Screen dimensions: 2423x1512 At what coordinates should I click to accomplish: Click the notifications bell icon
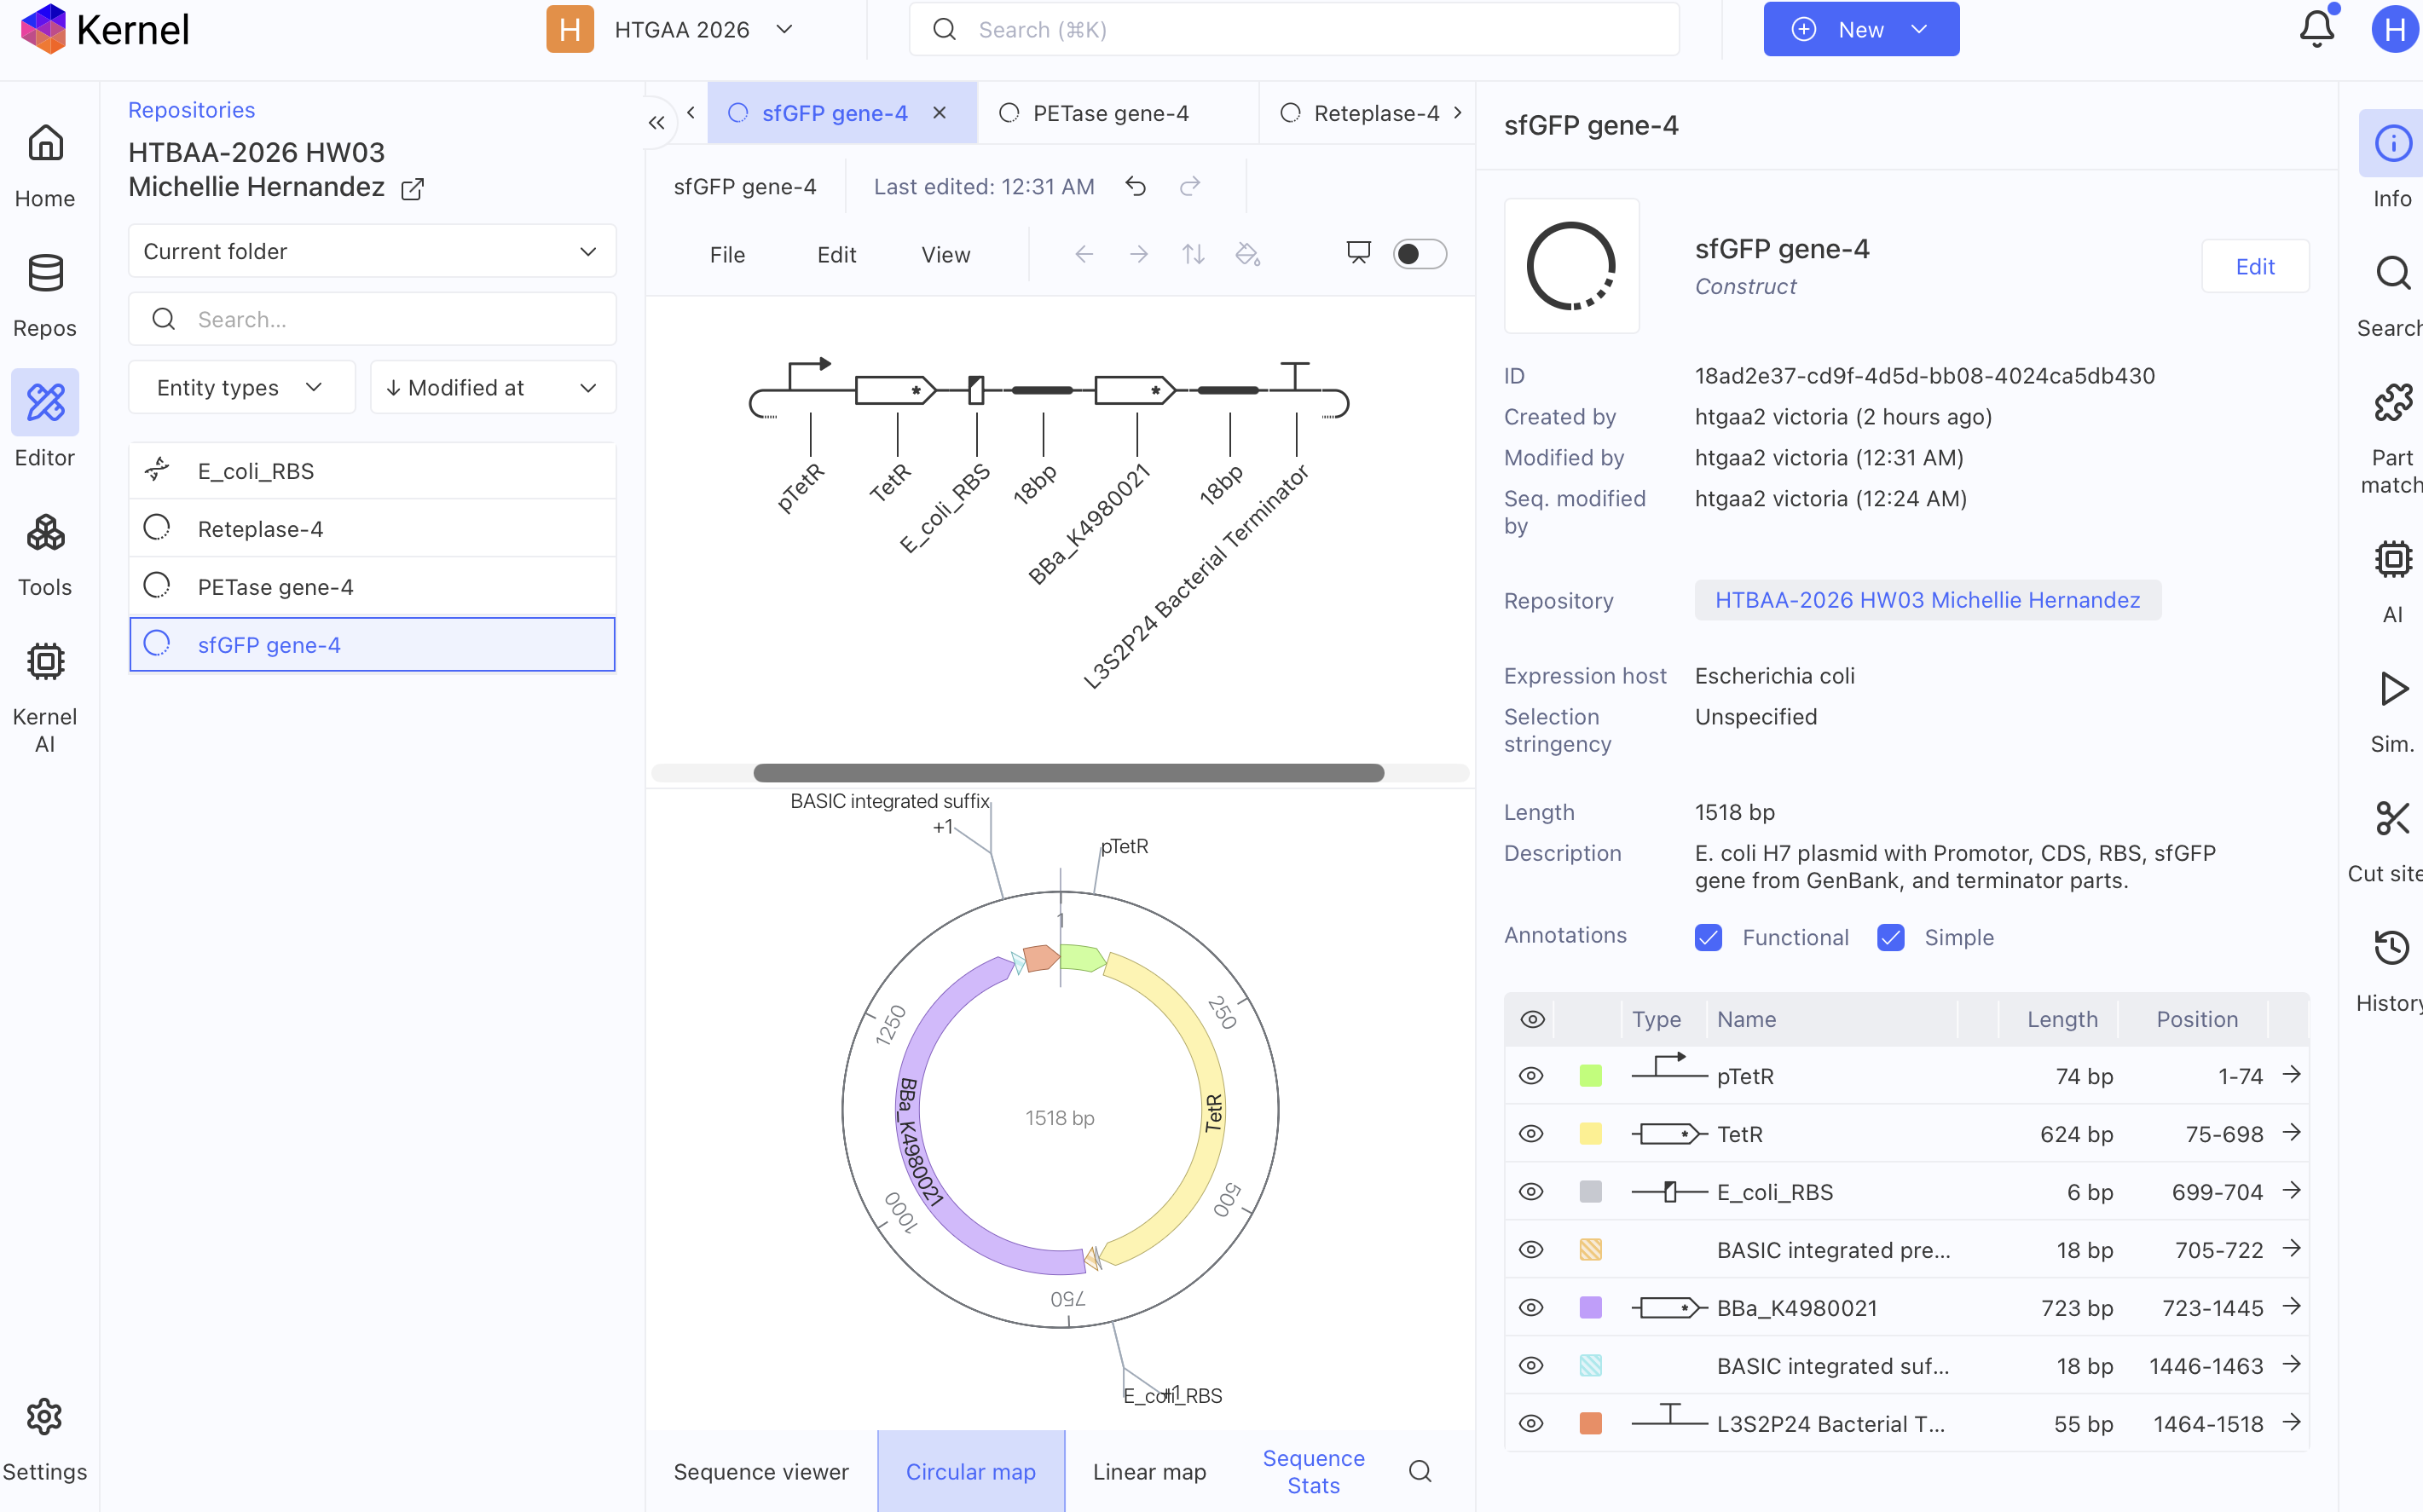coord(2316,29)
